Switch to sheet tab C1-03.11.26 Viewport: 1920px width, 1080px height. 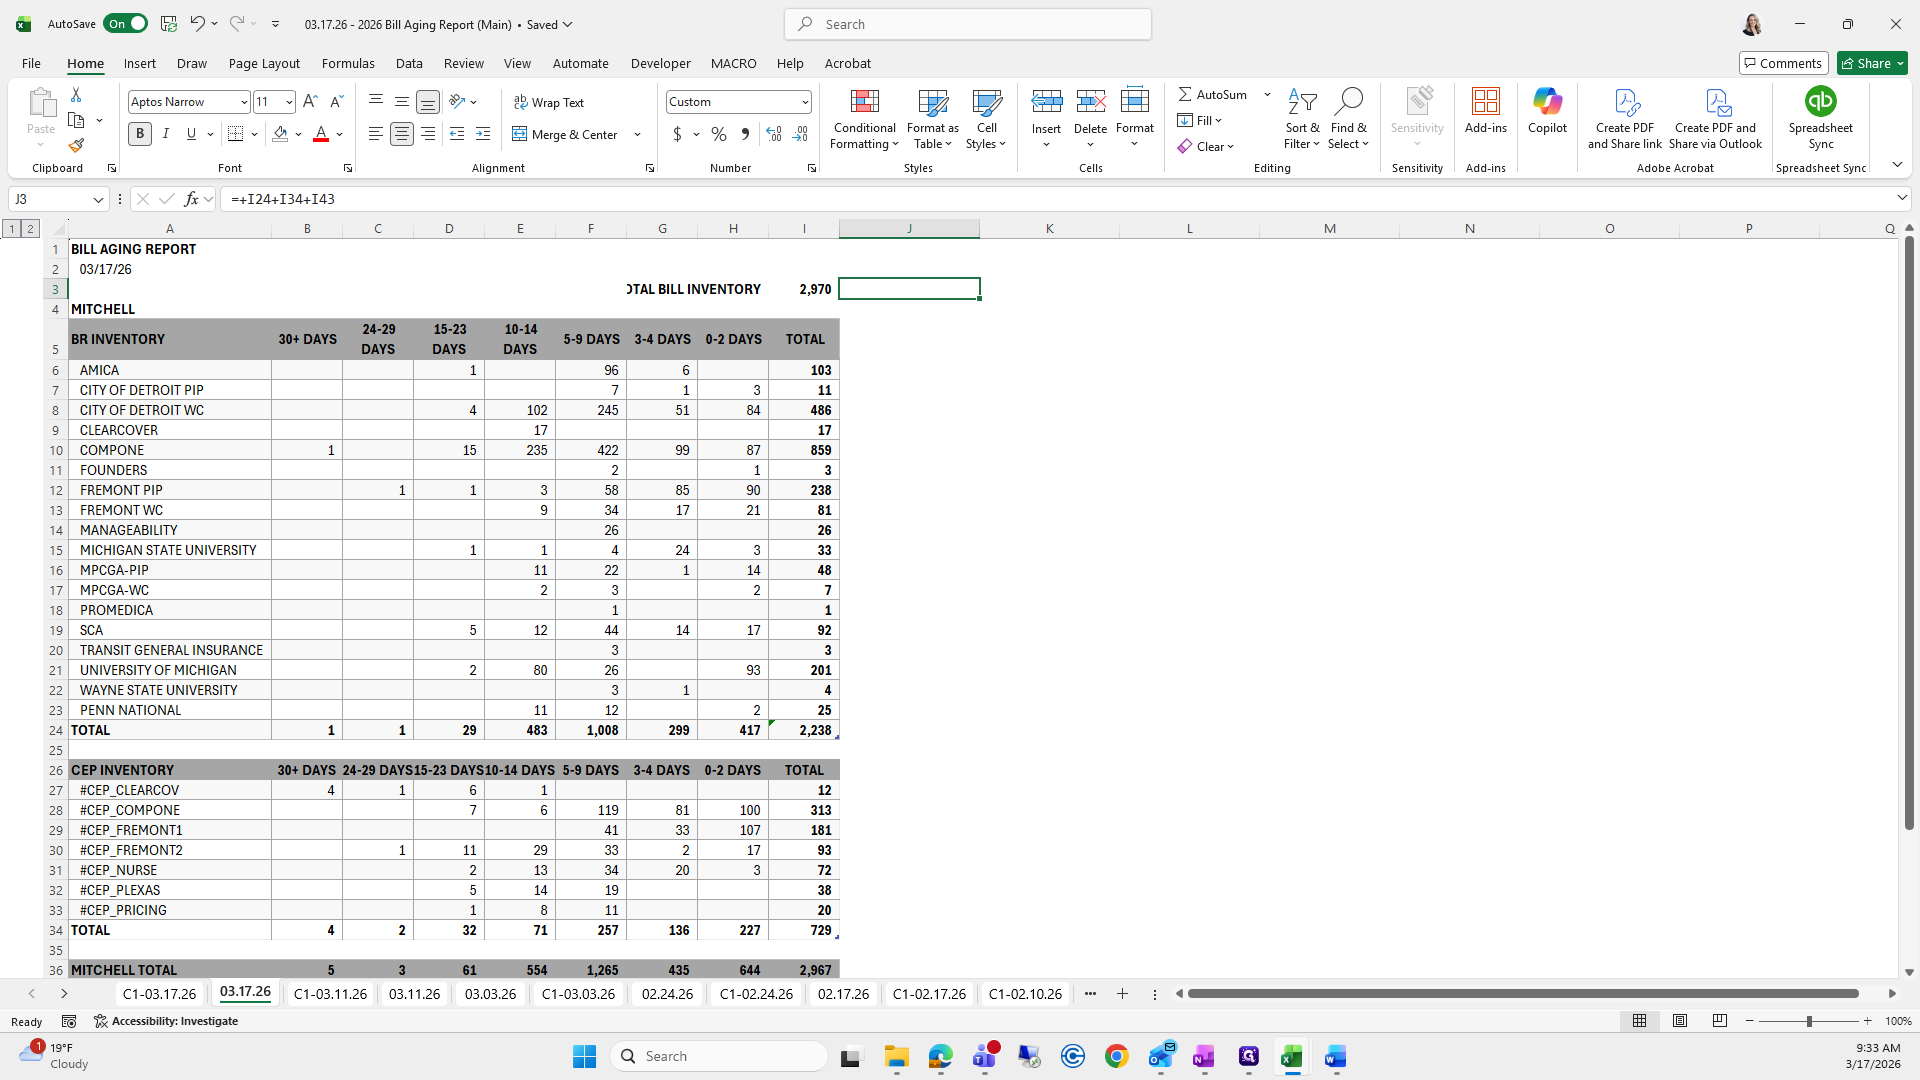tap(330, 994)
